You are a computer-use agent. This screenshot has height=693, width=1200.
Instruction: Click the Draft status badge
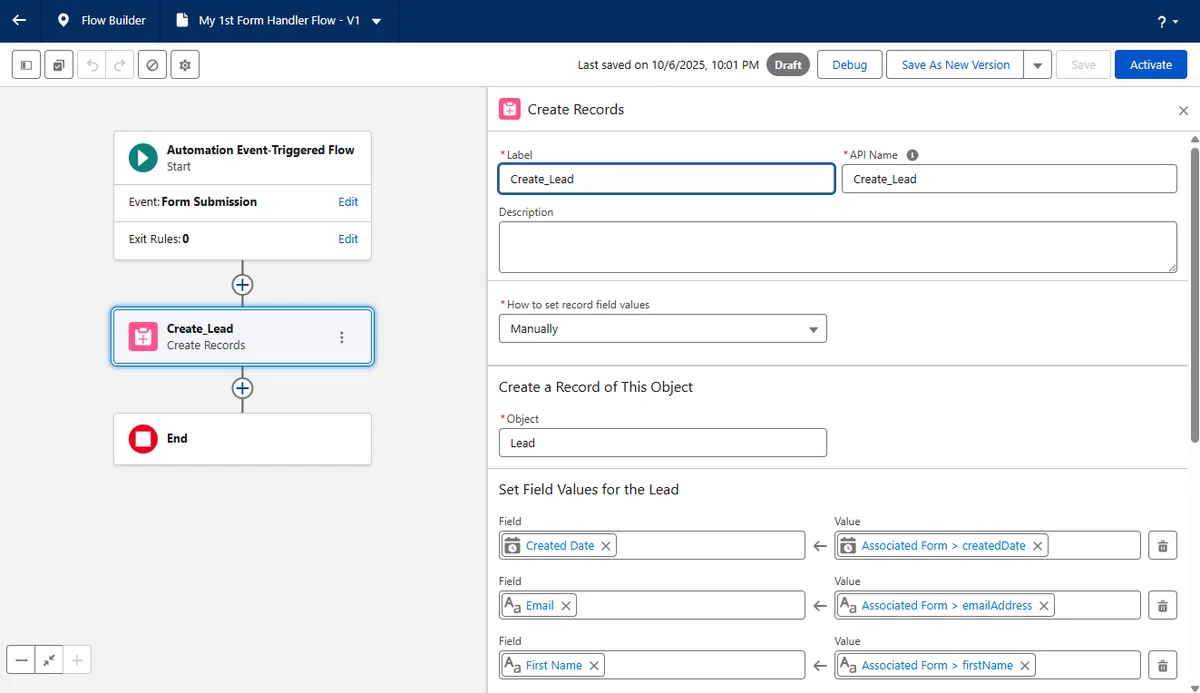tap(788, 65)
